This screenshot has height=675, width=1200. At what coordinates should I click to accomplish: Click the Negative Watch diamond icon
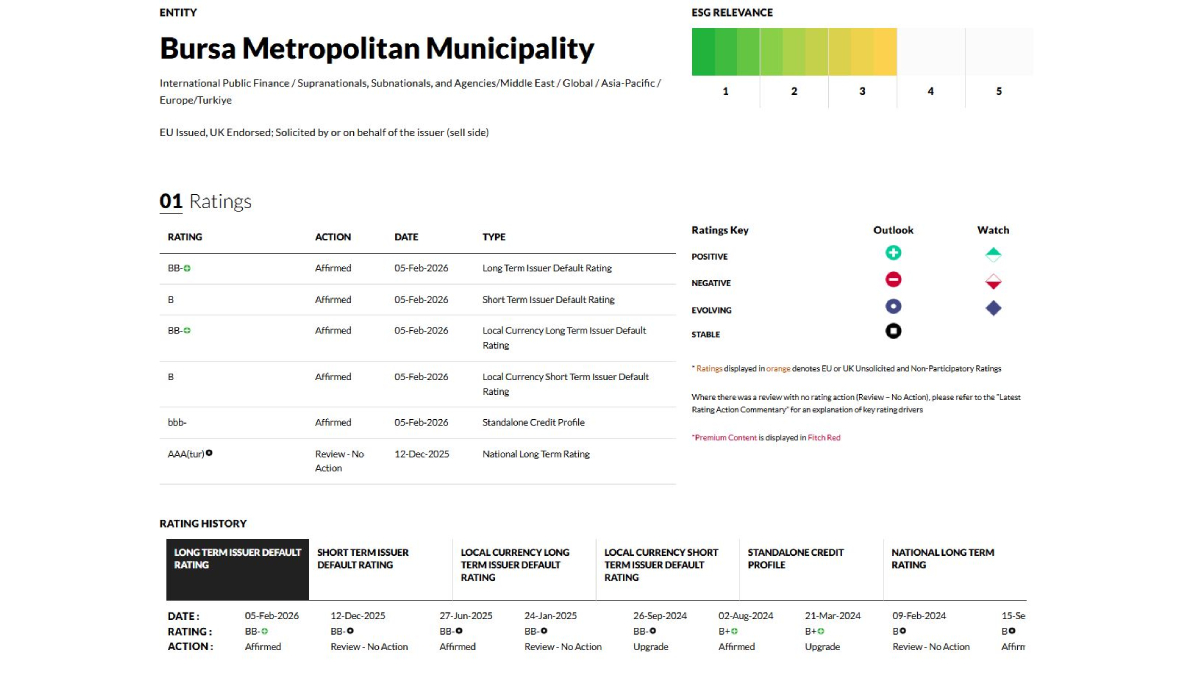pyautogui.click(x=993, y=282)
